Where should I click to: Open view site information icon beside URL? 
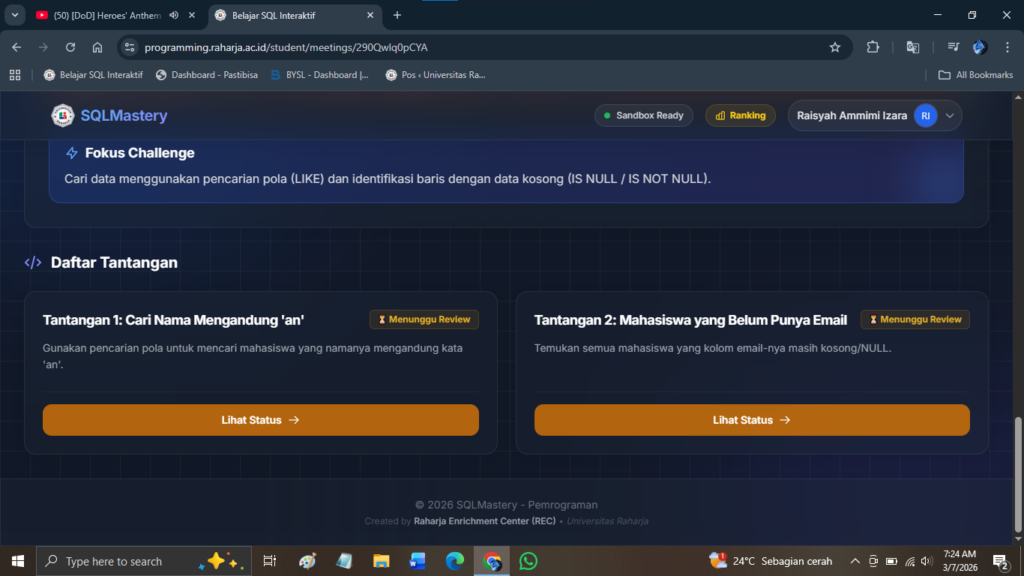(128, 47)
